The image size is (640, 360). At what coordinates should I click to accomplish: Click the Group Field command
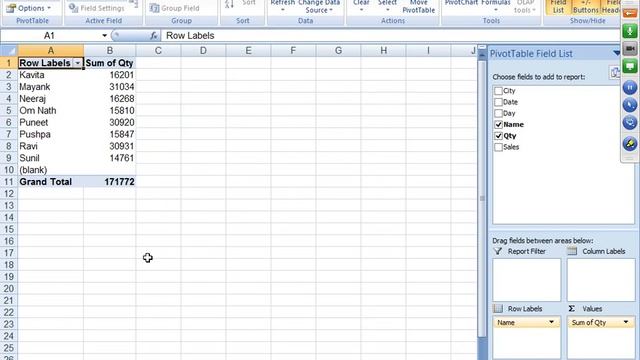(x=174, y=8)
